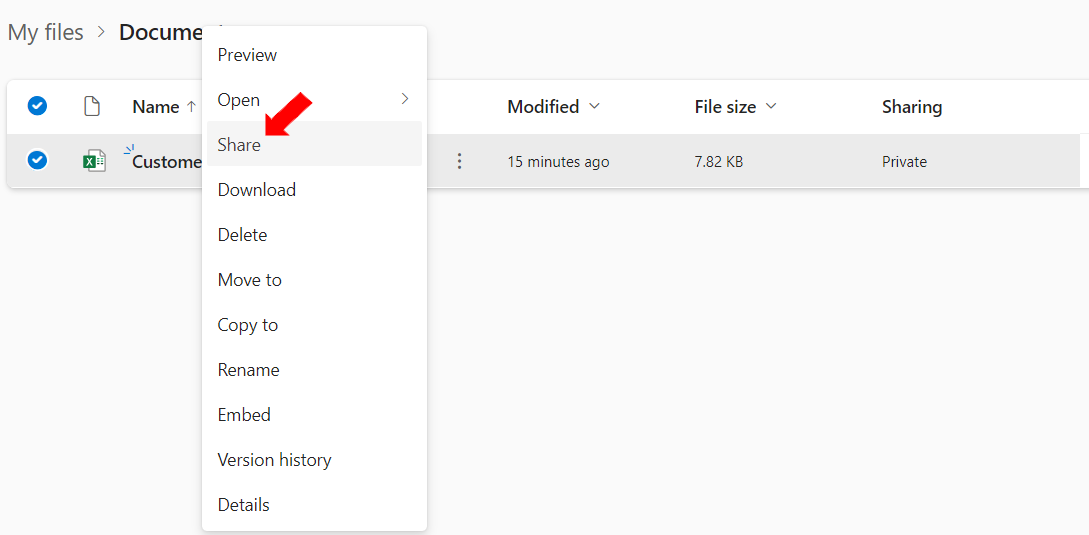Click the Private sharing status cell

point(904,162)
